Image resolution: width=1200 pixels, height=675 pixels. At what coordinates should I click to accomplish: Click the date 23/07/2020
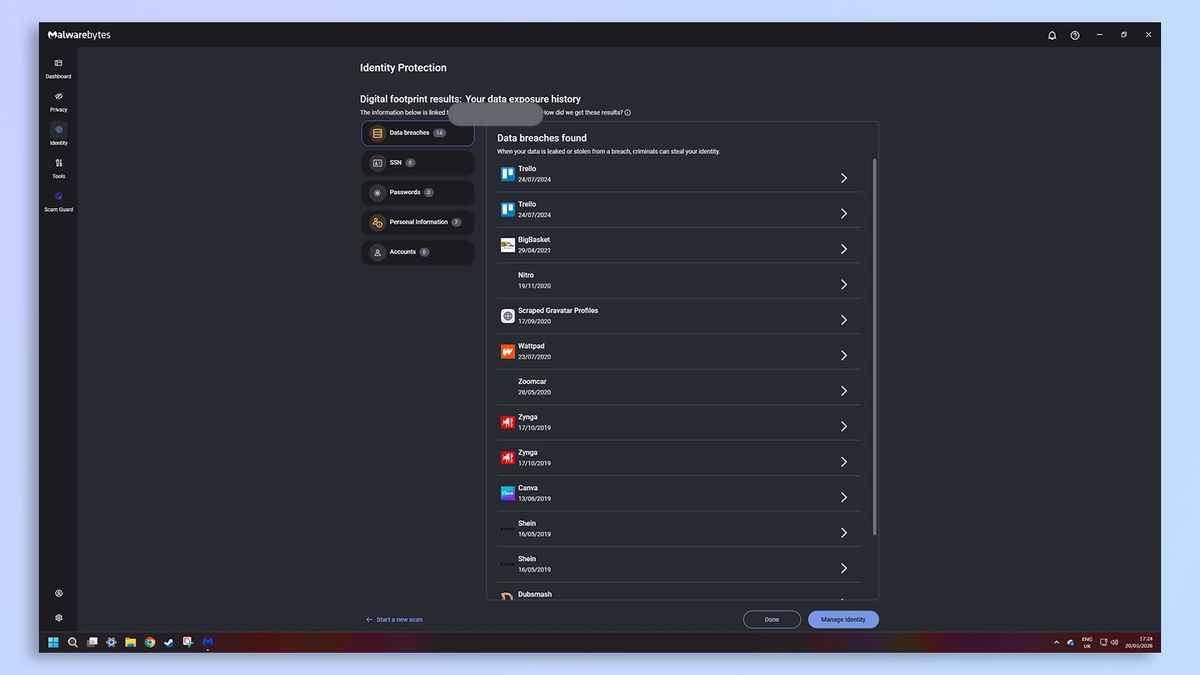(534, 357)
